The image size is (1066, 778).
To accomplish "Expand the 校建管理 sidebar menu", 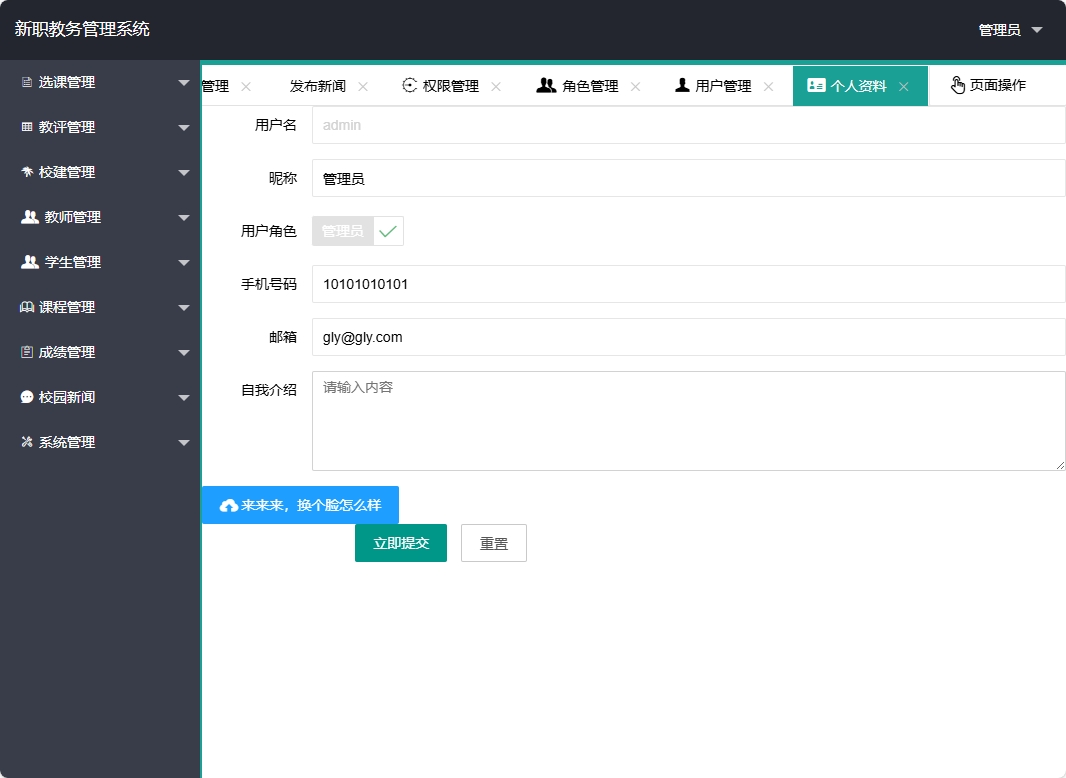I will pyautogui.click(x=100, y=172).
